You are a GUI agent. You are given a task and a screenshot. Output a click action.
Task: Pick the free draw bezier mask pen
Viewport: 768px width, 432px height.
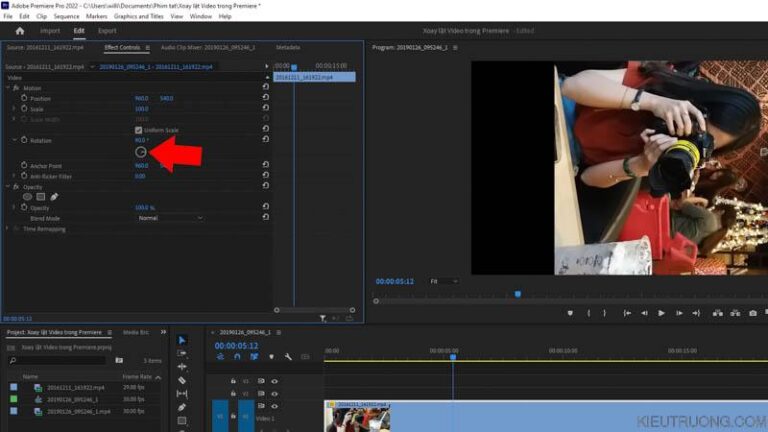(x=54, y=197)
